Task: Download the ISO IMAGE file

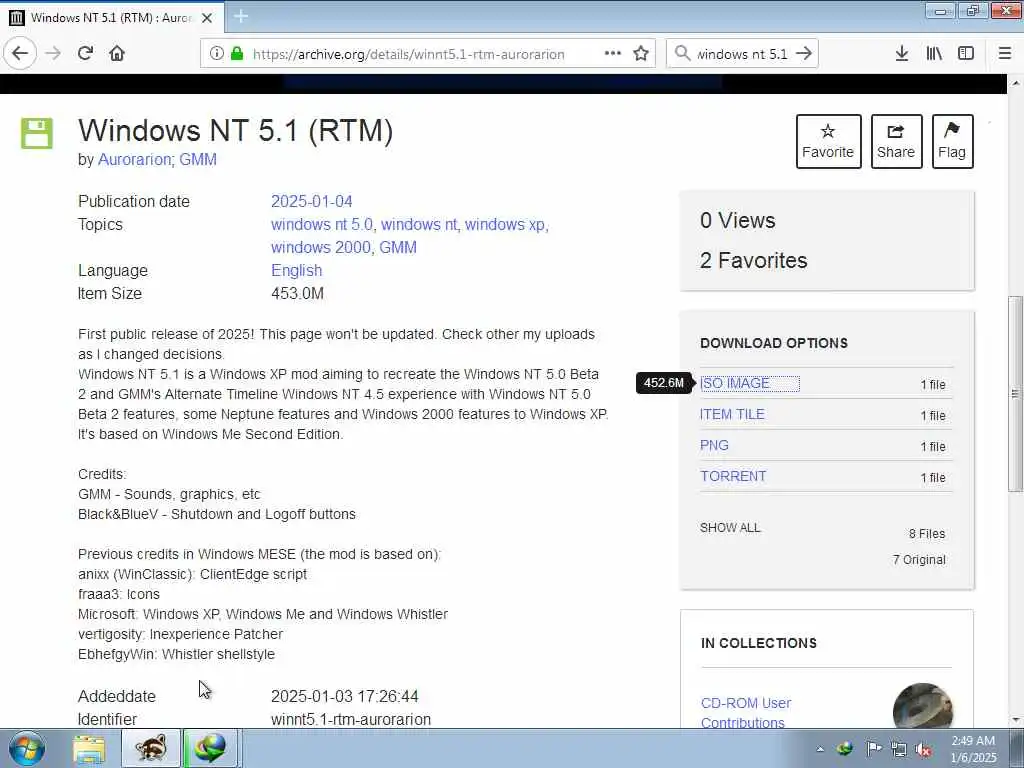Action: click(735, 383)
